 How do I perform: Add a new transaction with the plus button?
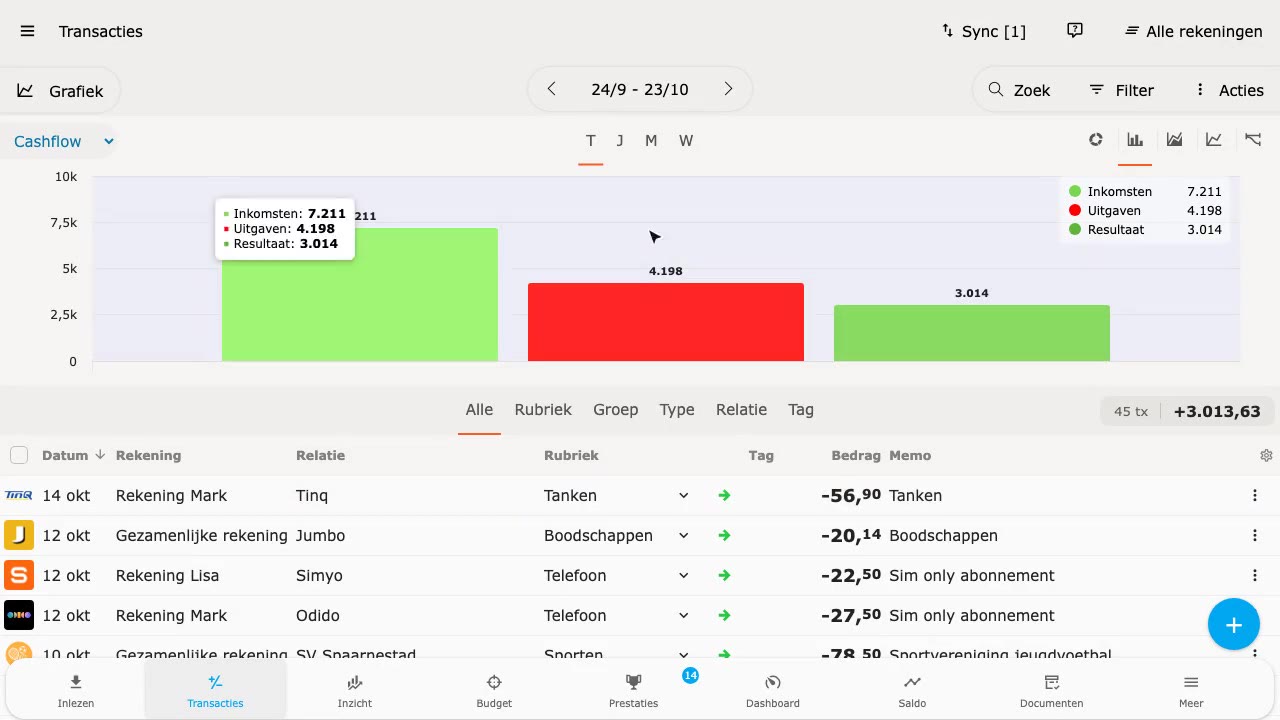pos(1234,625)
